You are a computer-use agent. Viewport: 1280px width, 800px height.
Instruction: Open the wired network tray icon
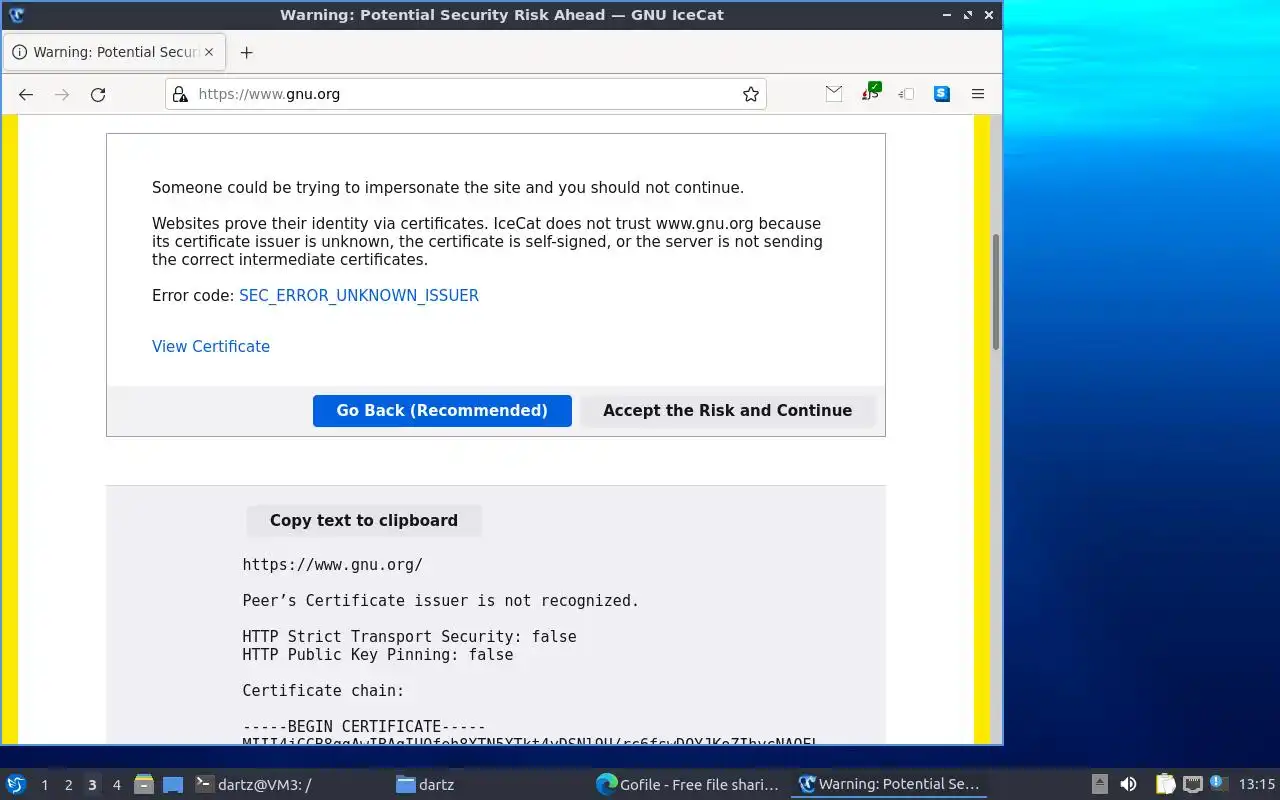coord(1192,785)
